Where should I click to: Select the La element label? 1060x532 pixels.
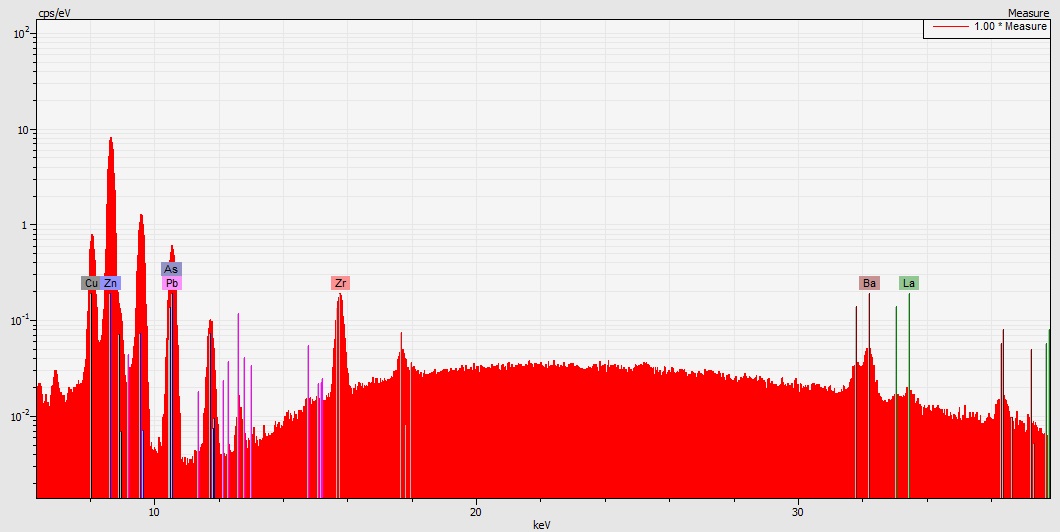click(x=909, y=283)
